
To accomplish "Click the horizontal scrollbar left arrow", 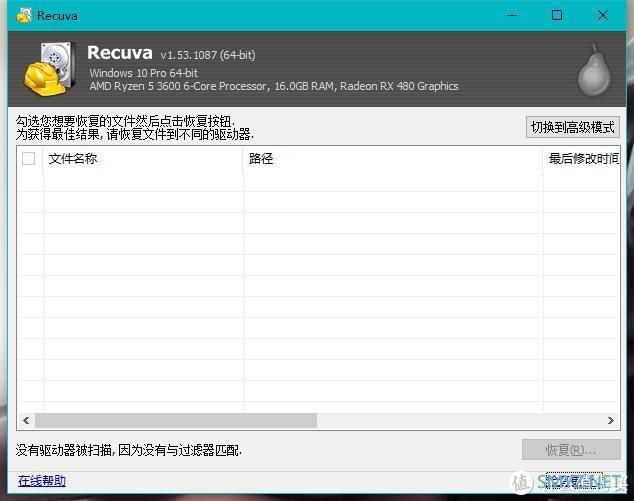I will pos(26,421).
